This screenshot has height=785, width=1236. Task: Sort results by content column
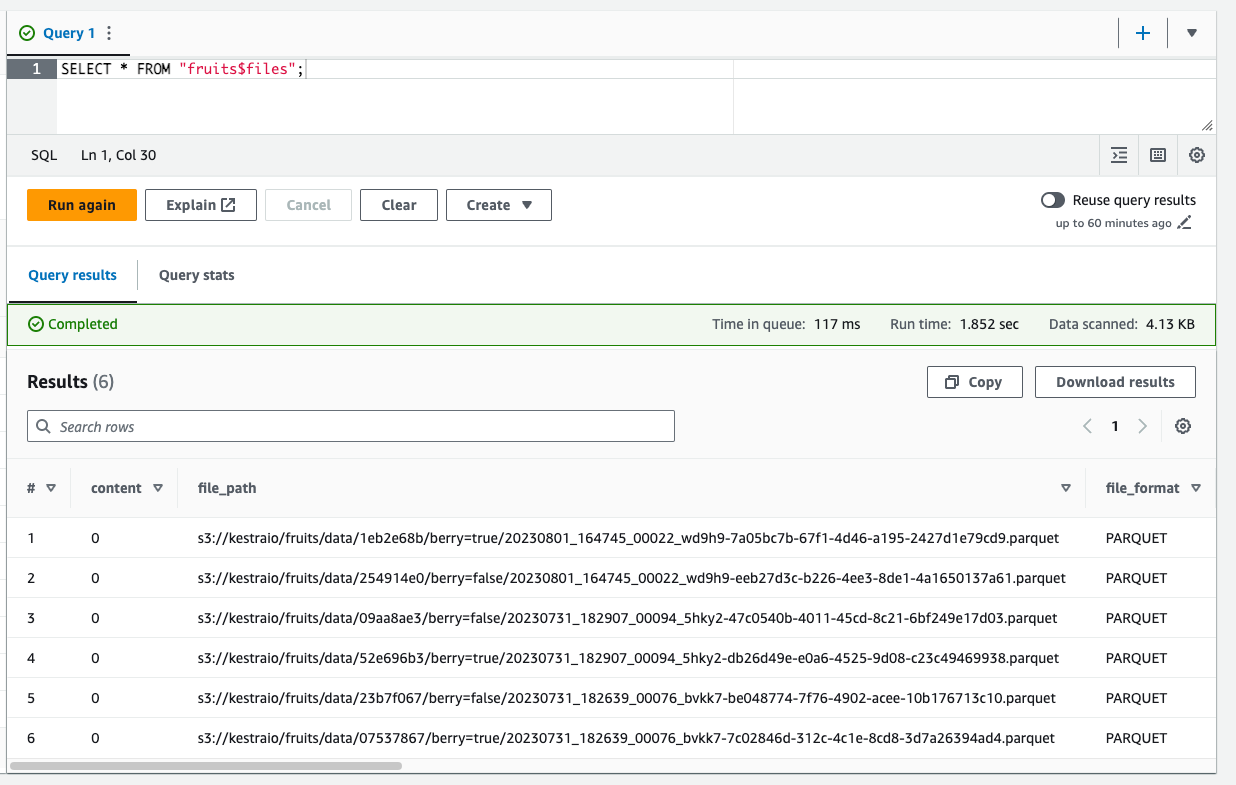click(158, 488)
